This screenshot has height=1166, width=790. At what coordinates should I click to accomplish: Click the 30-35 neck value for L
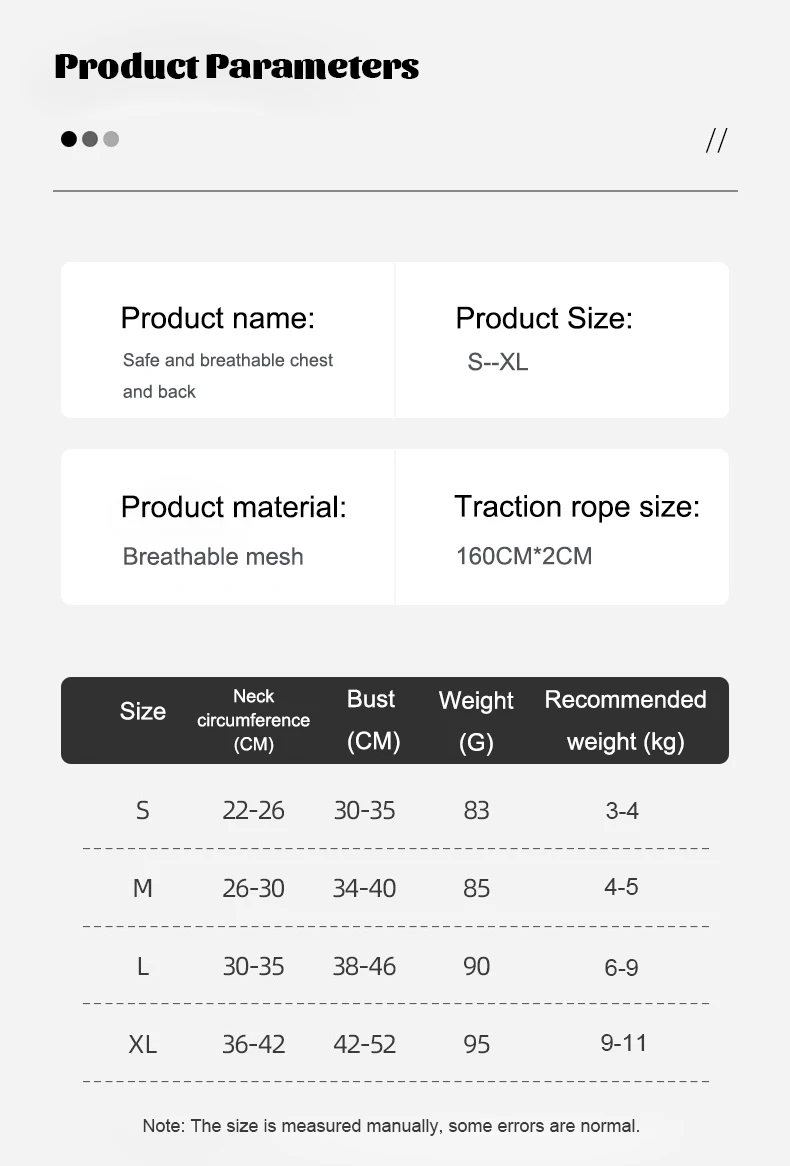(253, 966)
